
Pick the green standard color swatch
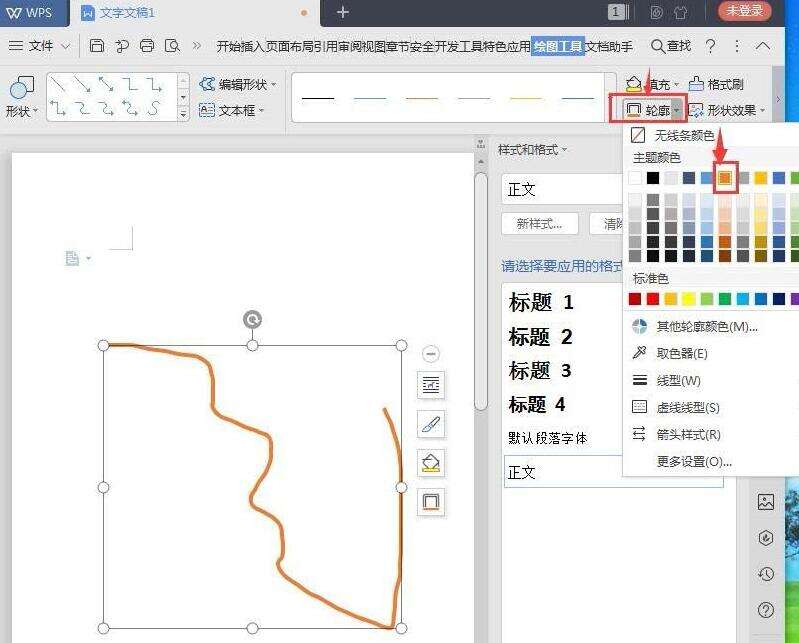tap(725, 299)
